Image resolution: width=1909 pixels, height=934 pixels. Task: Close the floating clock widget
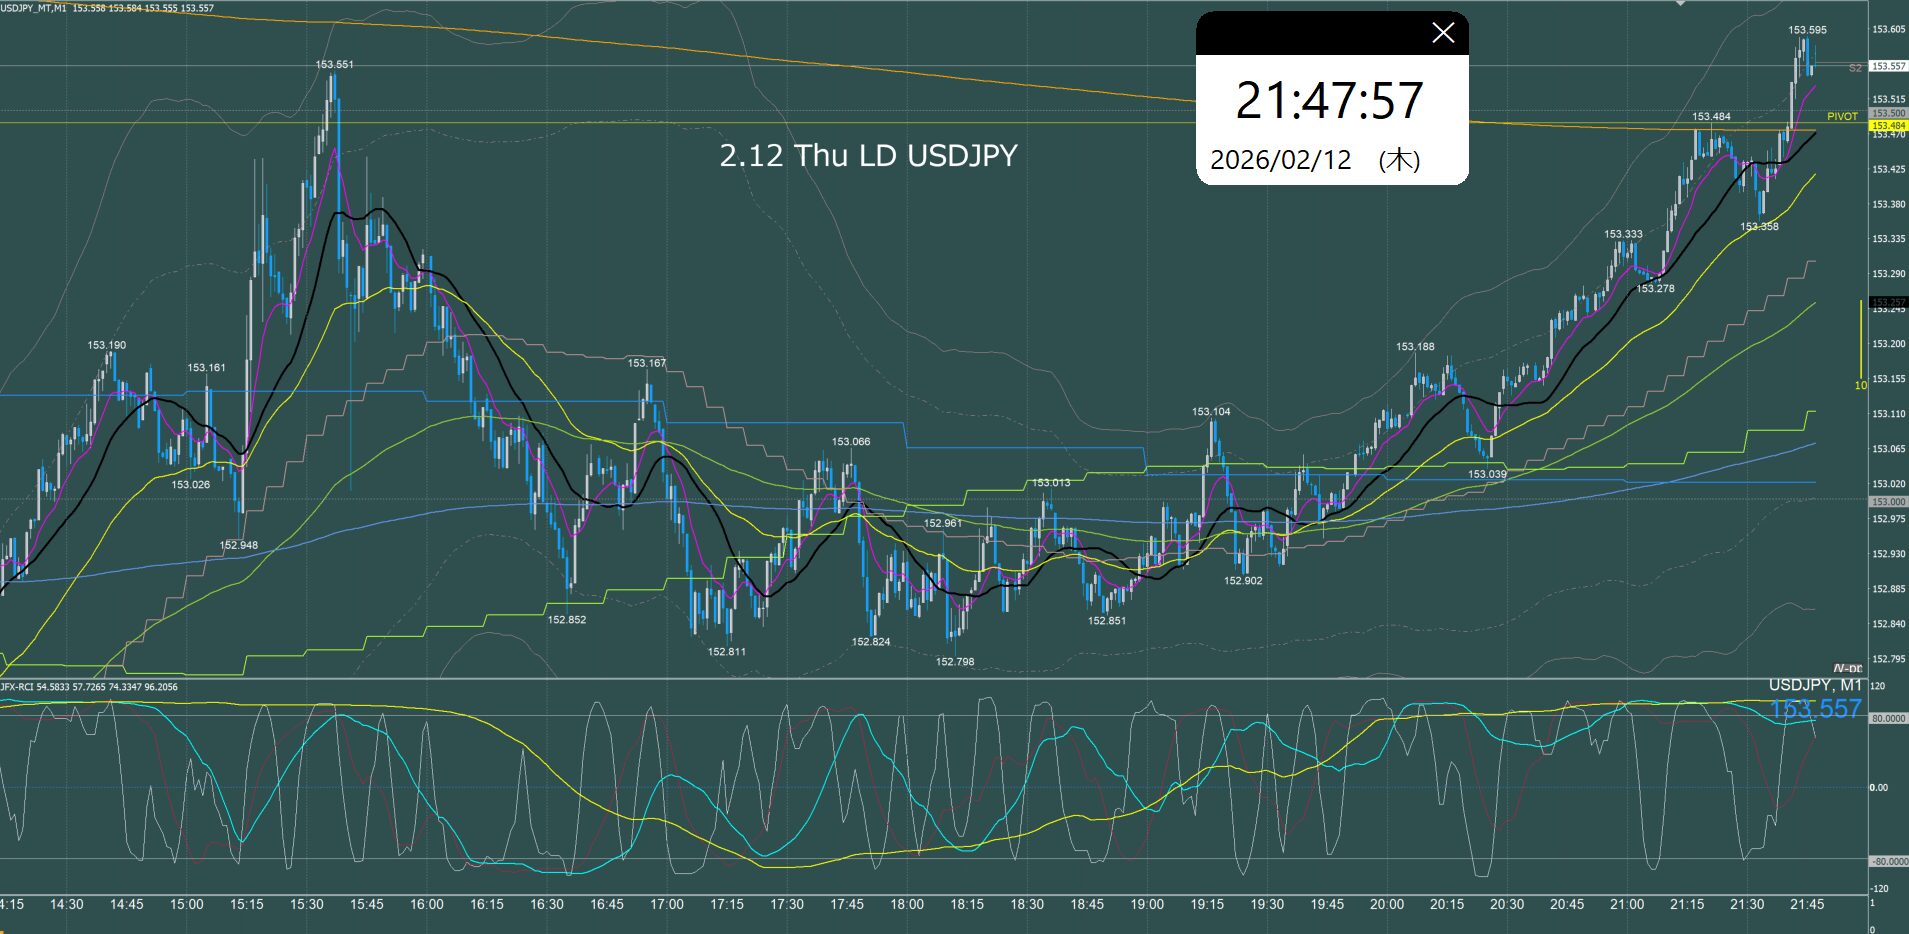[x=1442, y=33]
